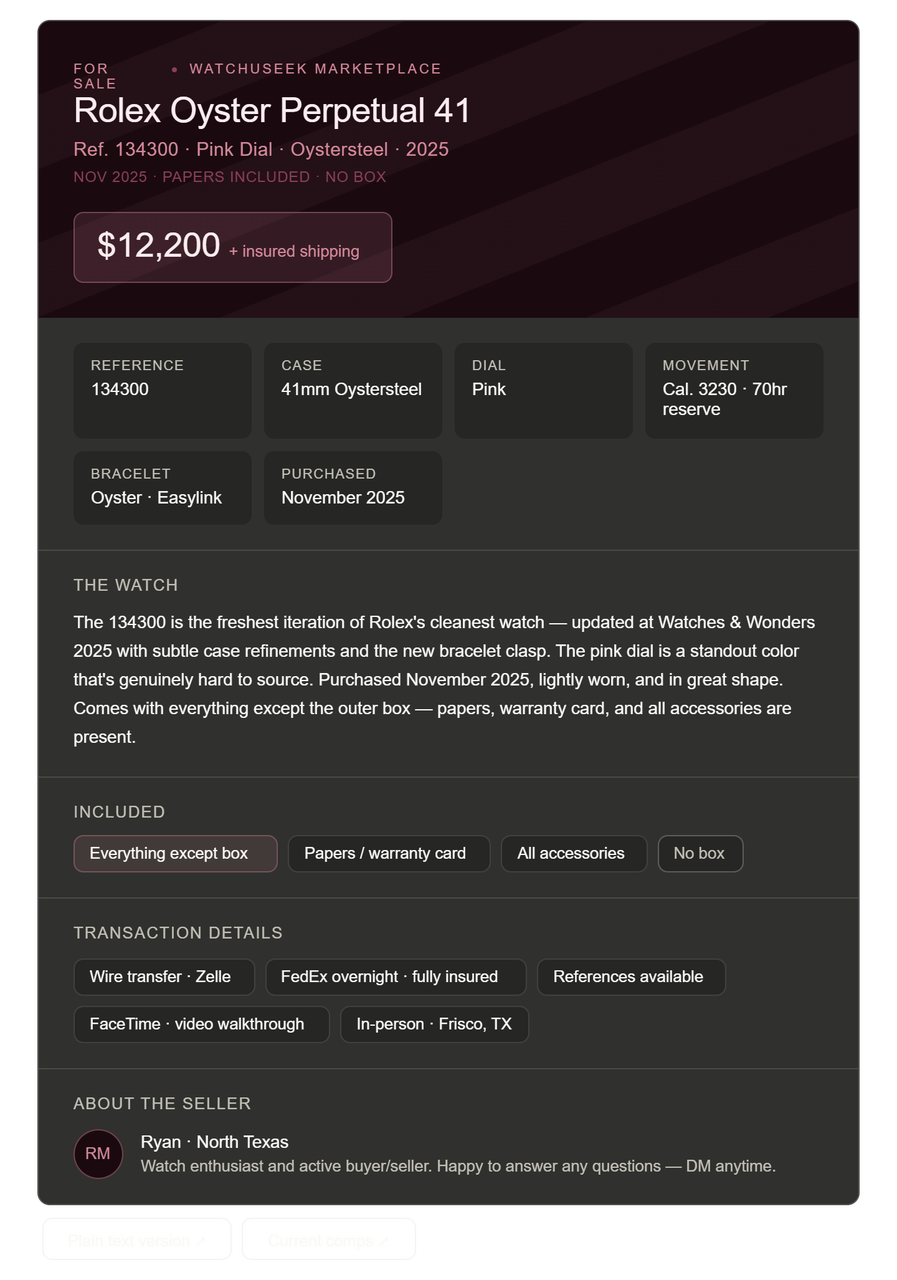Screen dimensions: 897x1280
Task: Click the Watchuseek Marketplace label
Action: [315, 69]
